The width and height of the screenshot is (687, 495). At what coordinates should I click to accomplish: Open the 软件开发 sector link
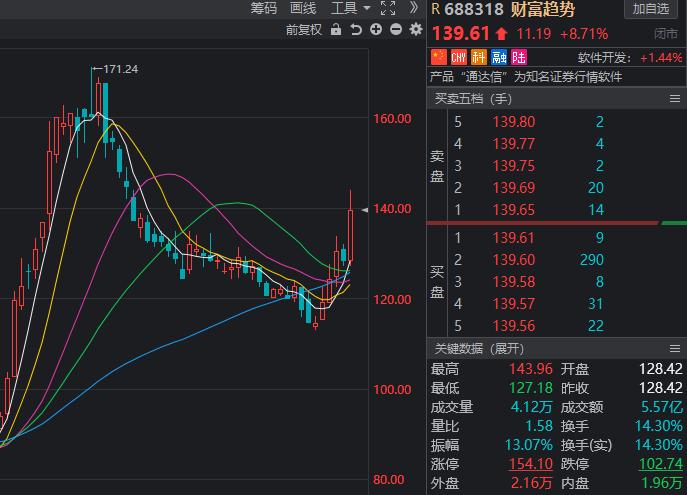[x=605, y=57]
